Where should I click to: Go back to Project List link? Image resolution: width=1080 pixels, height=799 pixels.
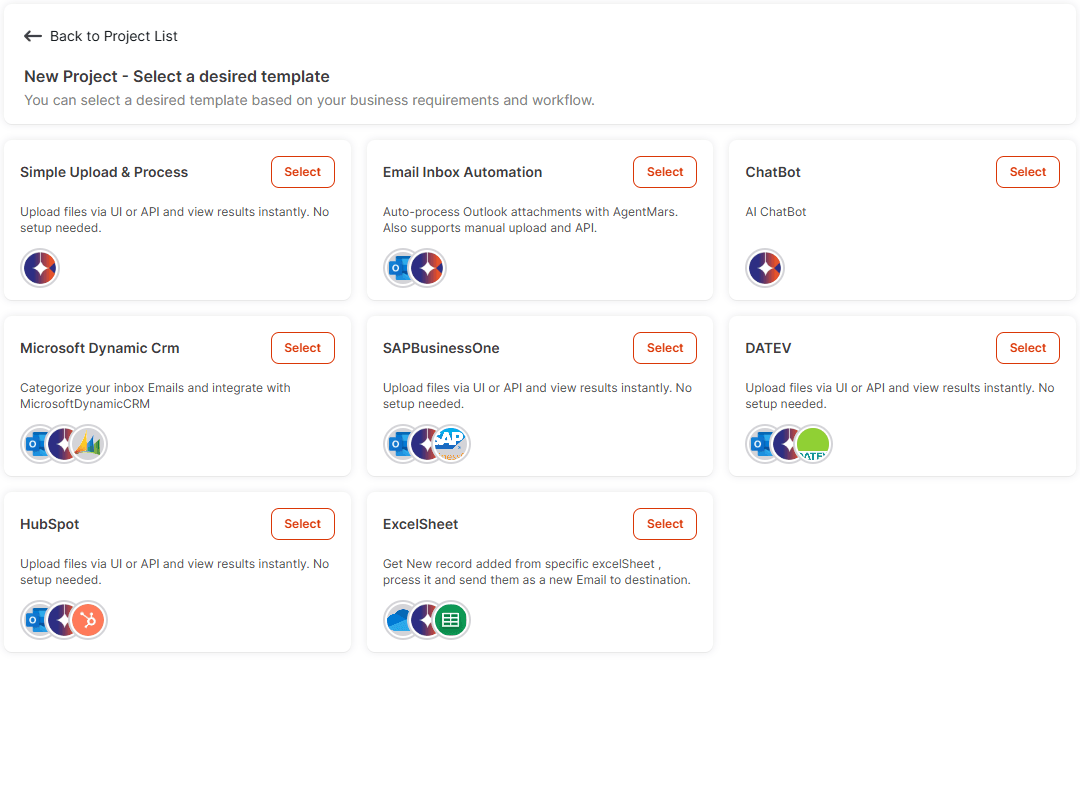(114, 37)
